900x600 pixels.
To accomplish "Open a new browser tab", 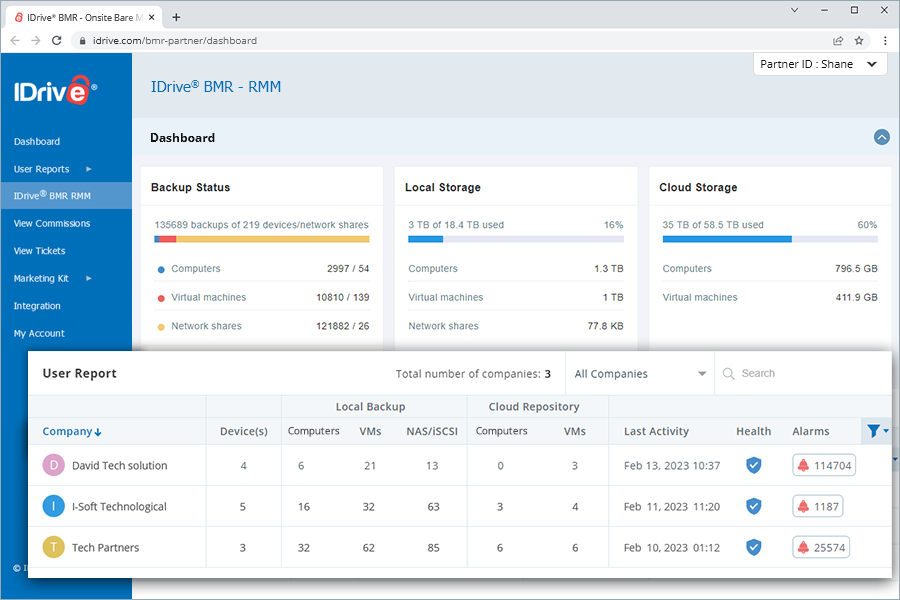I will [176, 17].
